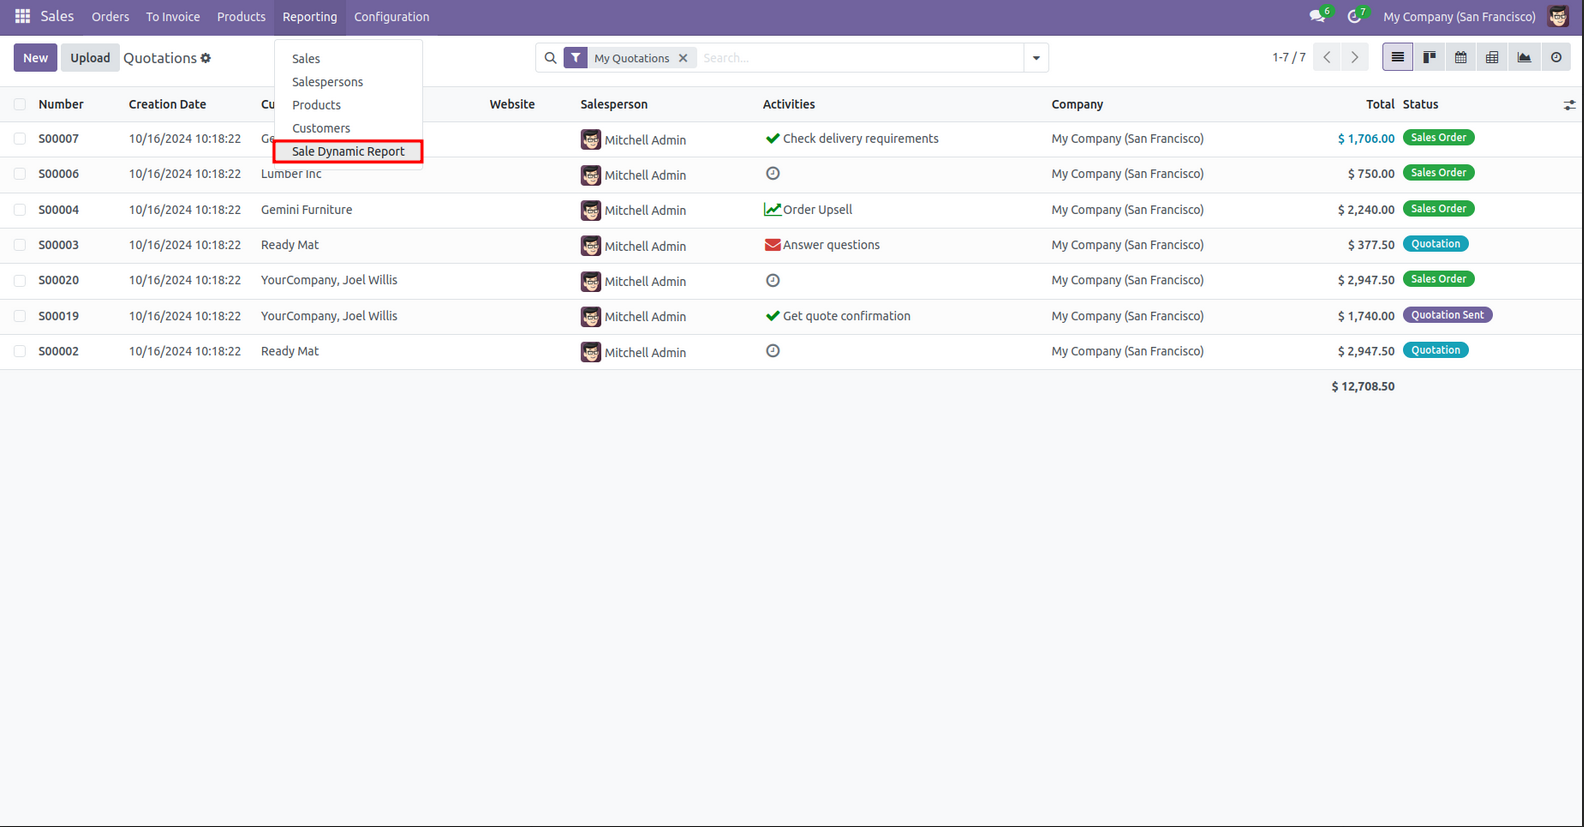Open the Products top menu

[241, 17]
